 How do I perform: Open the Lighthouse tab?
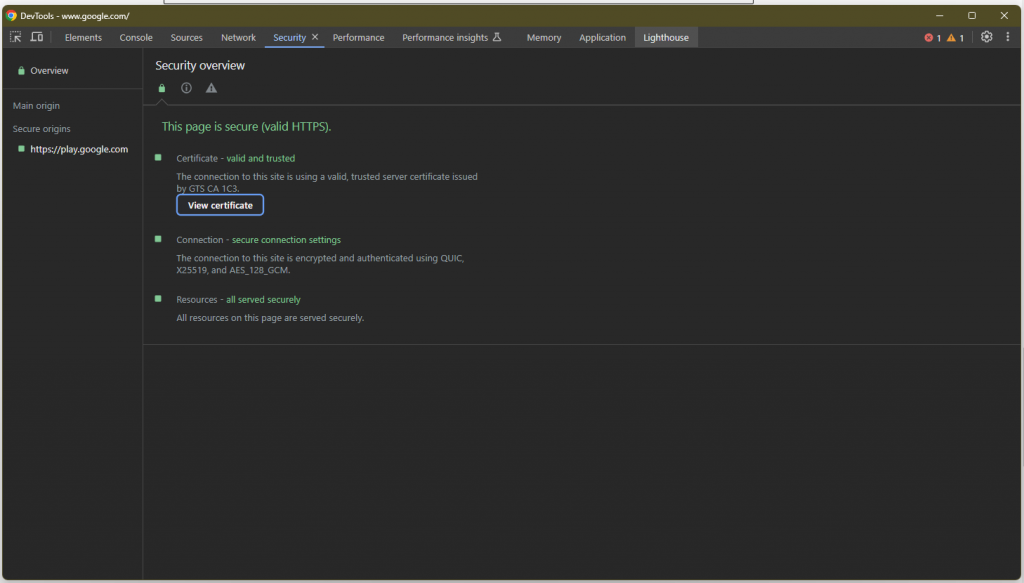(666, 38)
